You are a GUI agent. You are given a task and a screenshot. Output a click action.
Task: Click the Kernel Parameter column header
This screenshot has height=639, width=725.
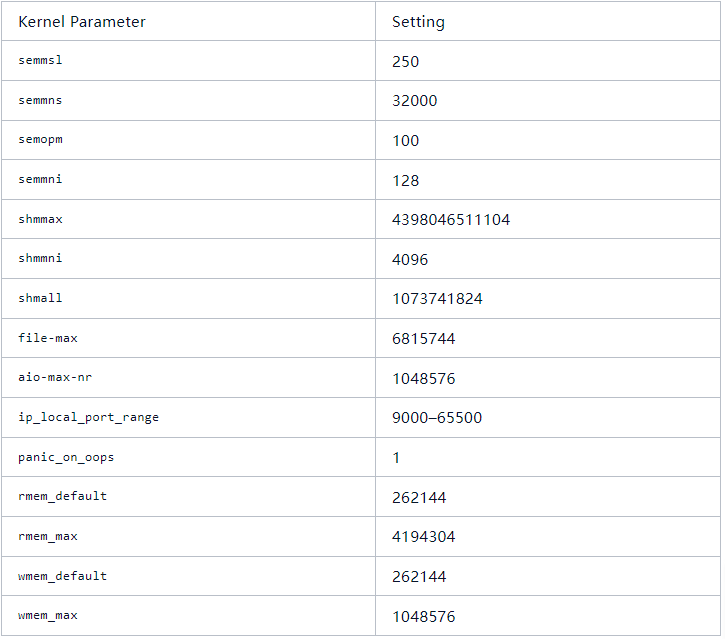coord(82,22)
